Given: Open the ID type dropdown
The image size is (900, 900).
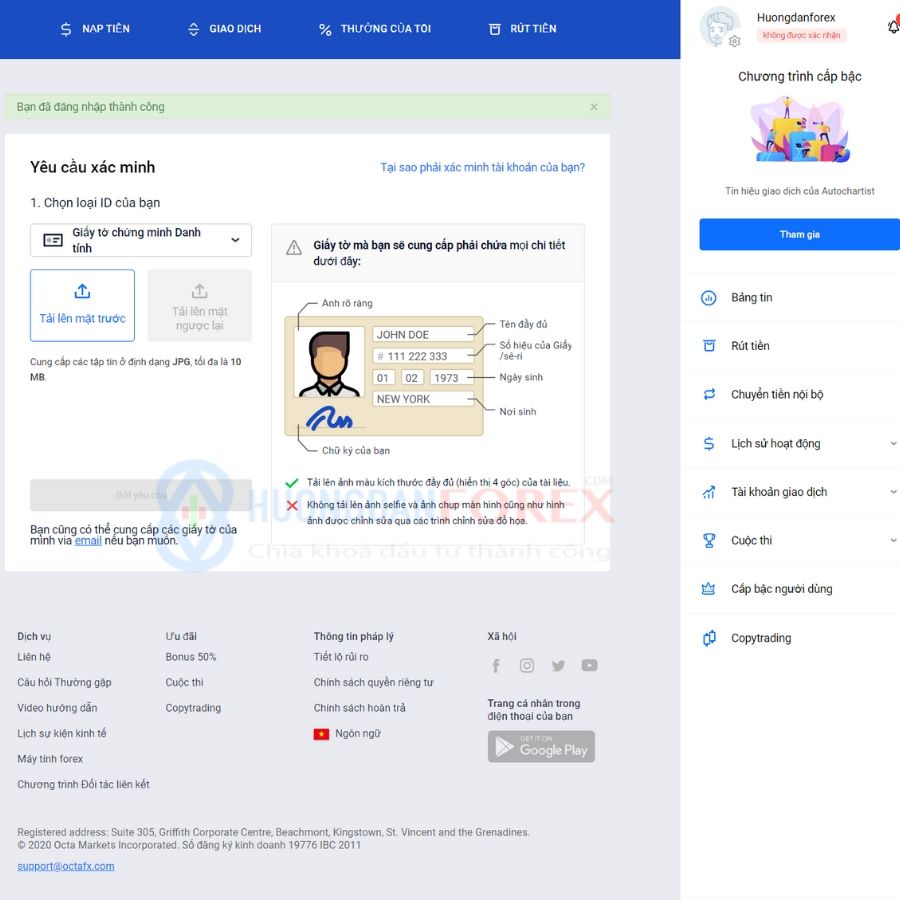Looking at the screenshot, I should pos(141,240).
